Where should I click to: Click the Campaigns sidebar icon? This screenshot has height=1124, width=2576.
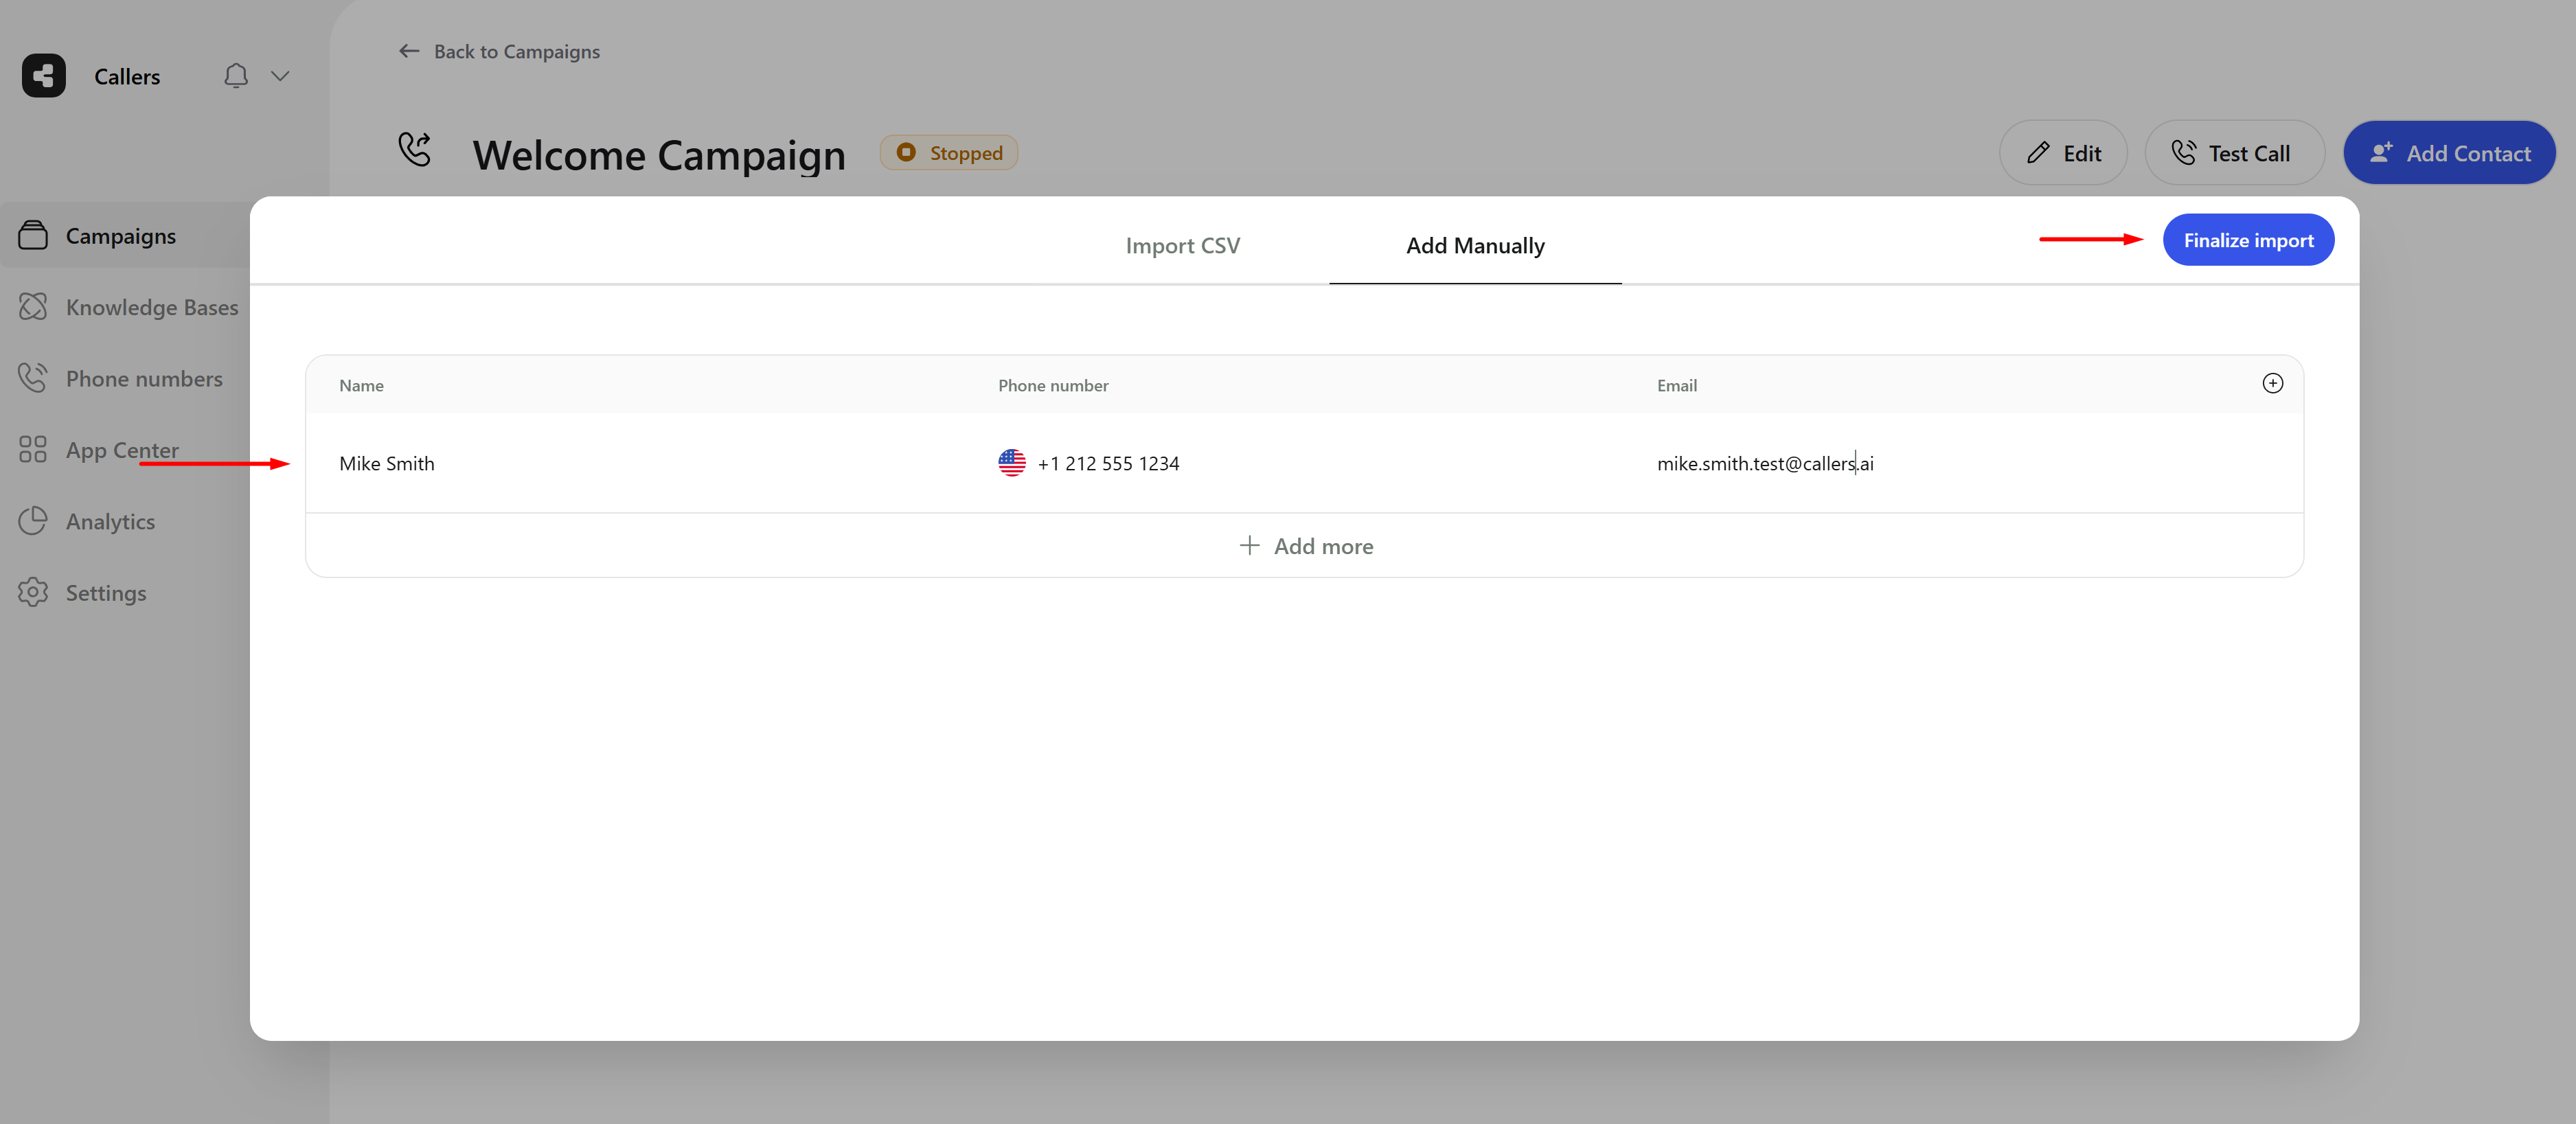(x=33, y=236)
